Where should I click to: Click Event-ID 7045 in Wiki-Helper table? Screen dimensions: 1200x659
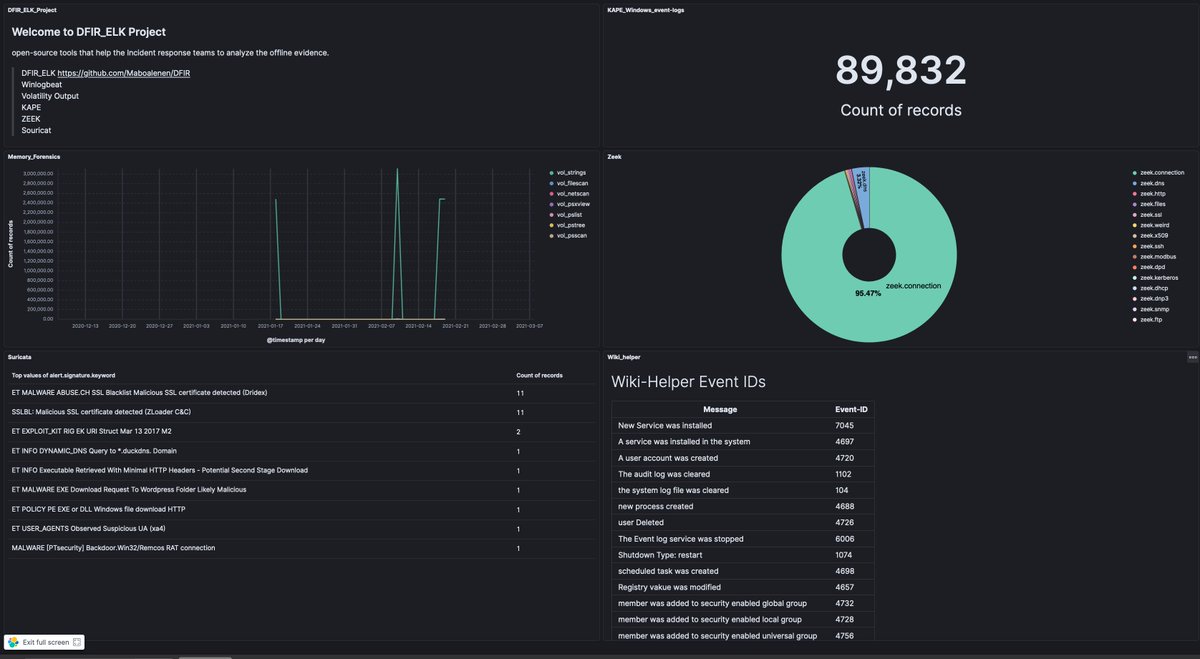click(844, 426)
